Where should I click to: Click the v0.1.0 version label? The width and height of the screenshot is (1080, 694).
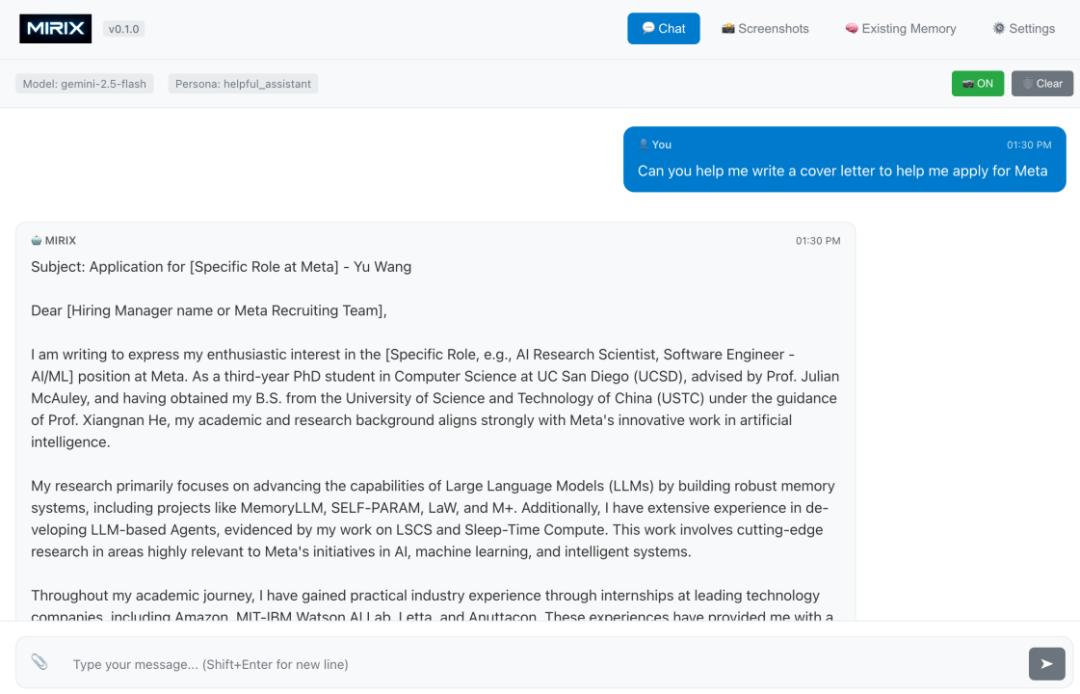click(x=124, y=29)
